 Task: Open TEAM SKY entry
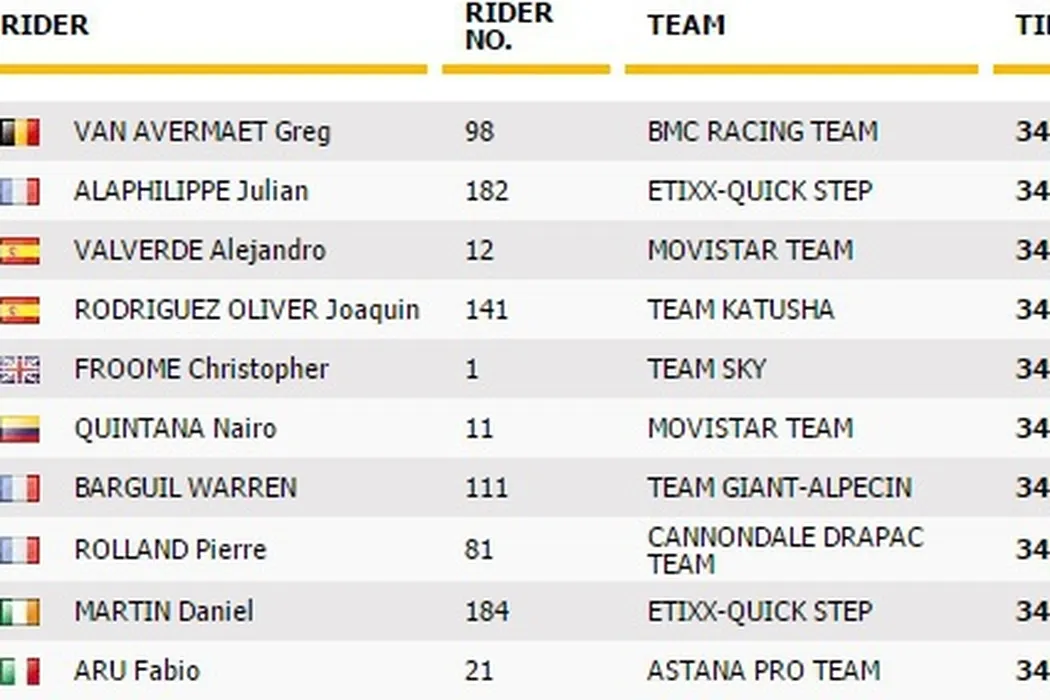click(x=706, y=369)
